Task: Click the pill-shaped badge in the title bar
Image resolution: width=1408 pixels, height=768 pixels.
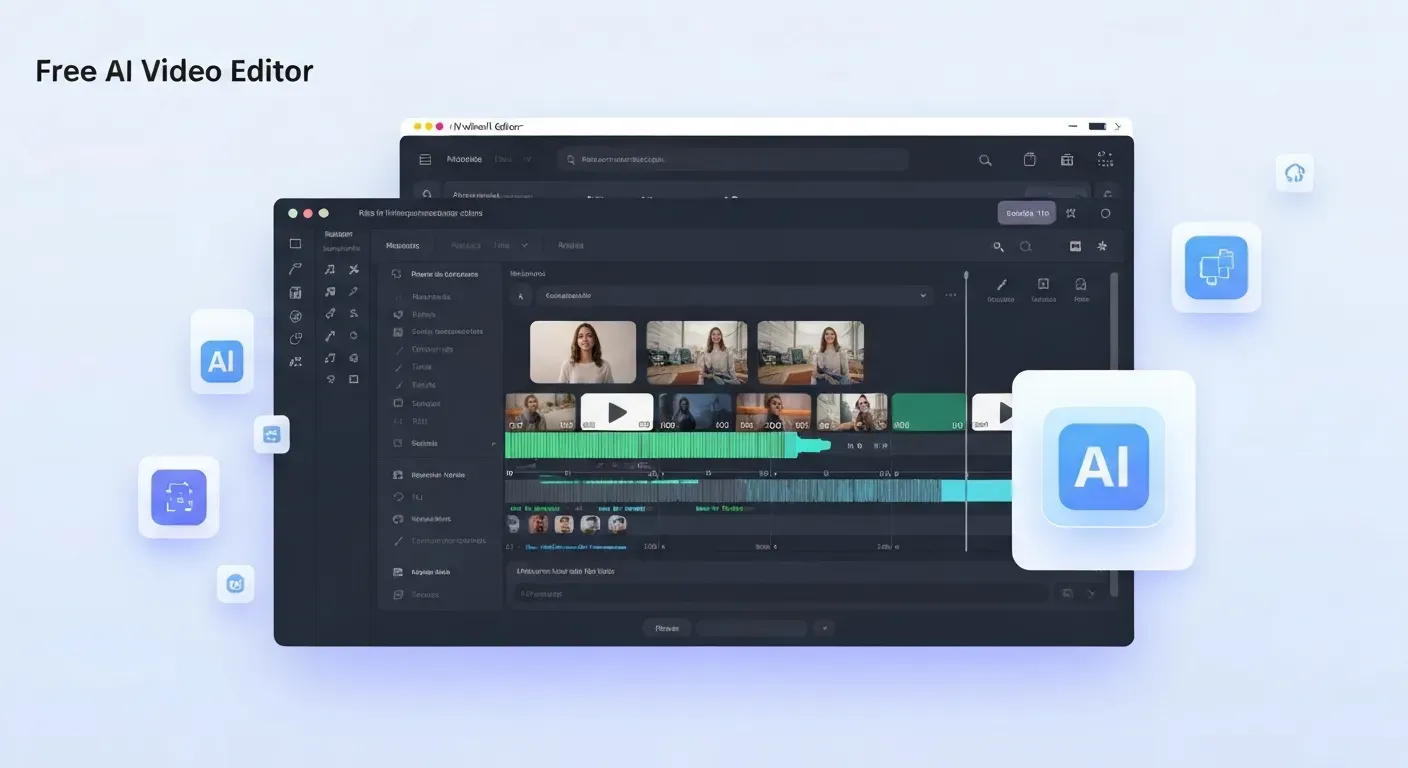Action: point(1026,212)
